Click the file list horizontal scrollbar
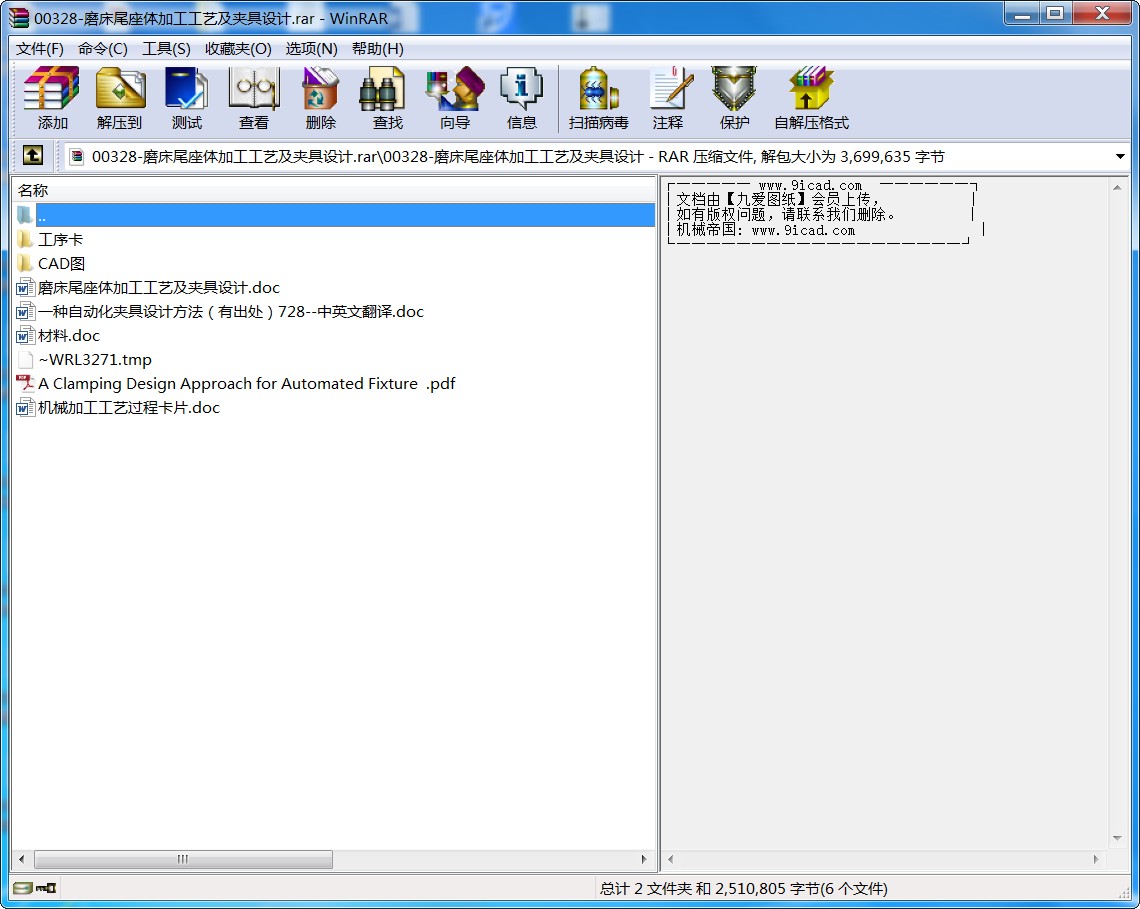Viewport: 1140px width, 909px height. click(183, 859)
